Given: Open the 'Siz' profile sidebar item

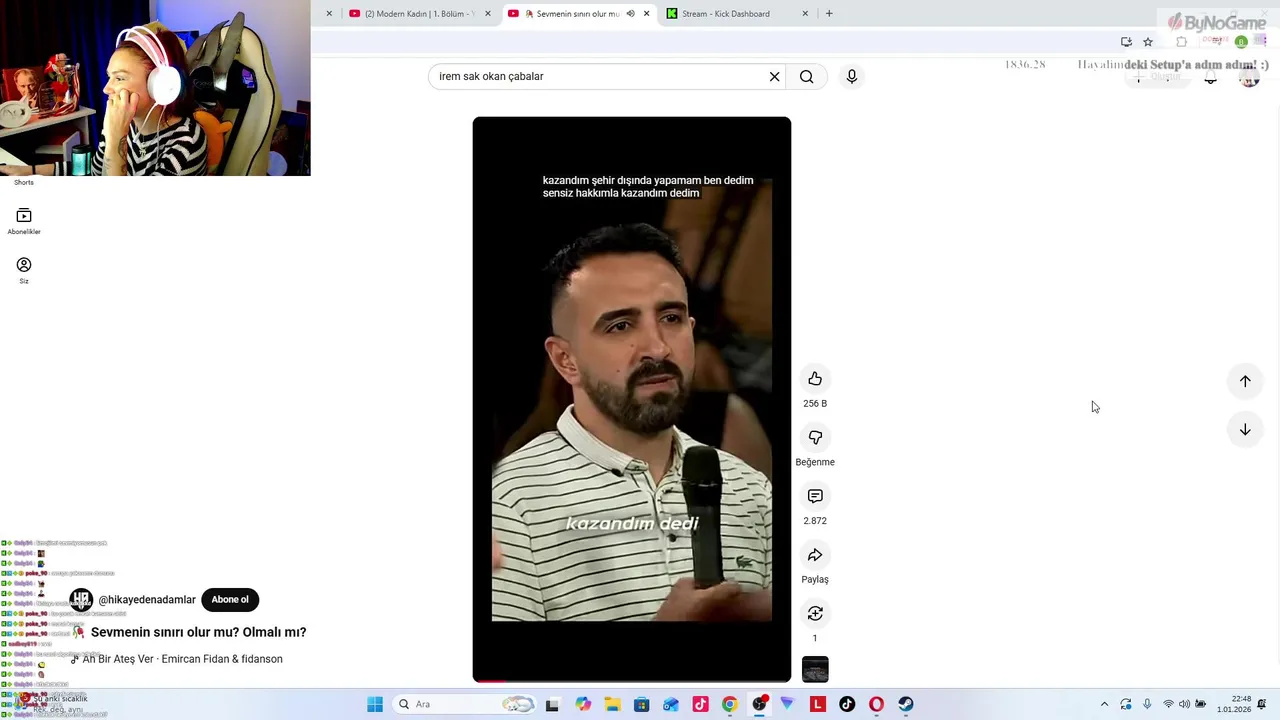Looking at the screenshot, I should pos(24,270).
